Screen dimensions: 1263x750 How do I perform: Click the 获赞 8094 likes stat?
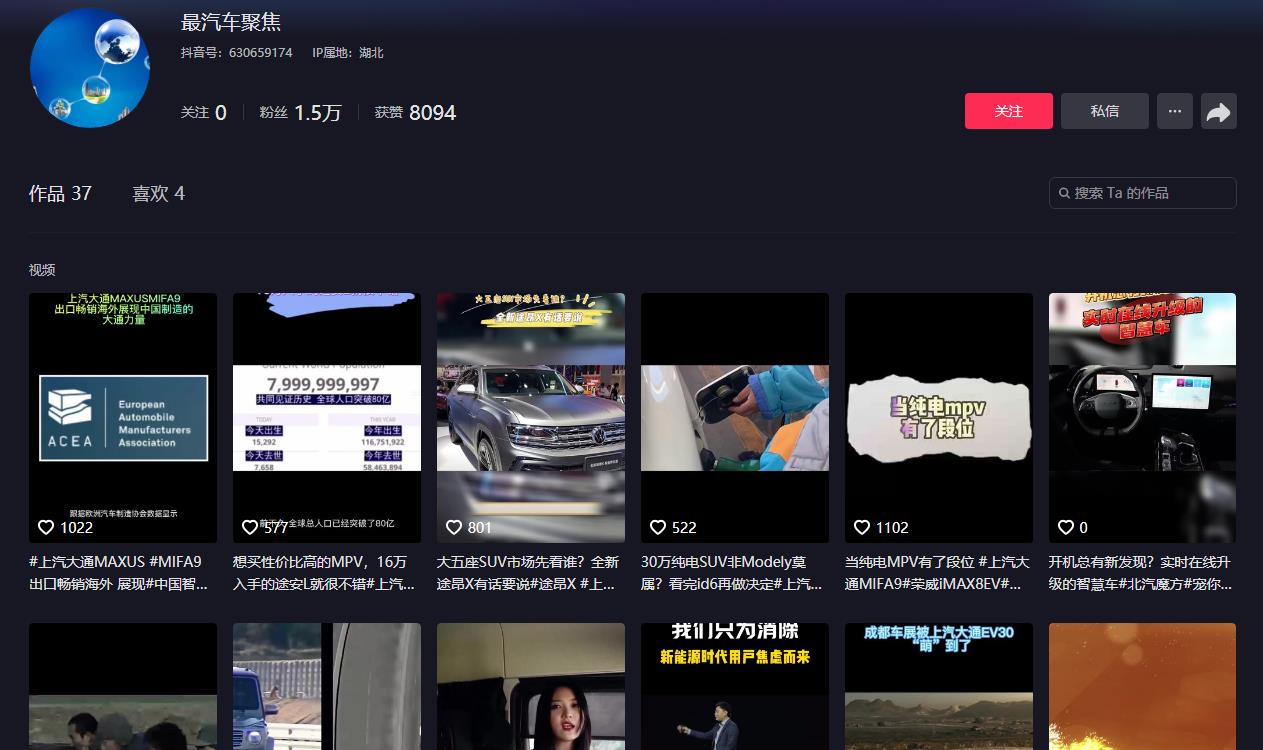[415, 113]
